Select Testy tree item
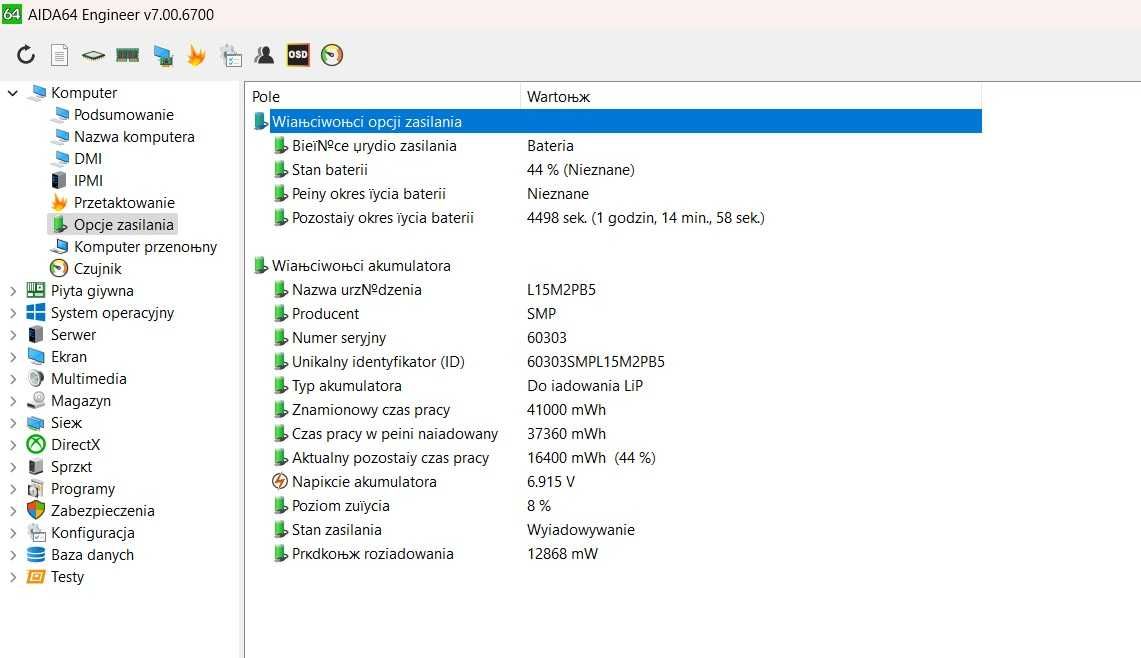The image size is (1141, 658). click(x=67, y=577)
